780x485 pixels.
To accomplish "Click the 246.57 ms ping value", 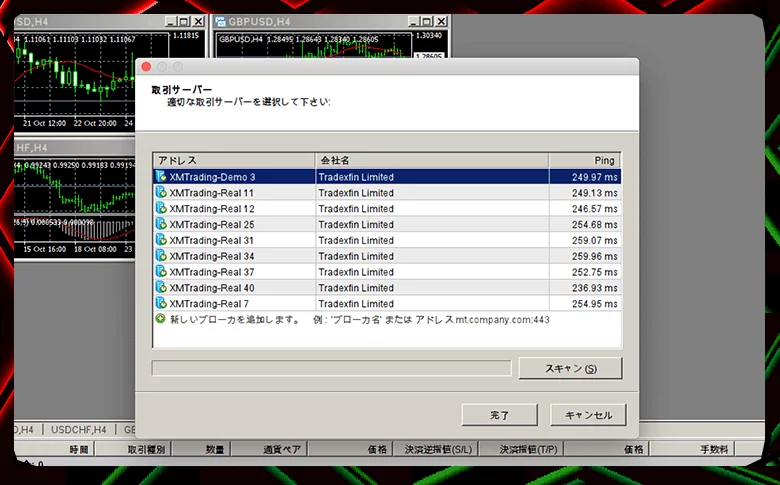I will click(x=594, y=209).
